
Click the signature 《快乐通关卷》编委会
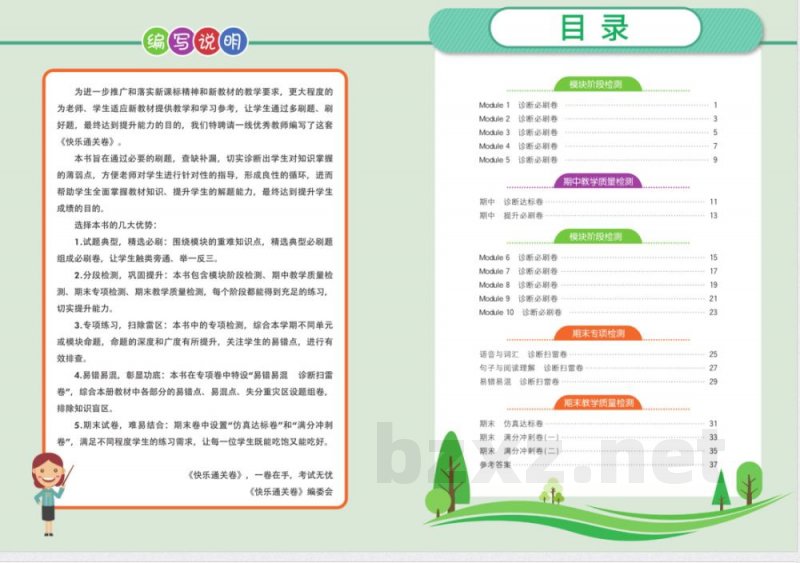point(291,492)
